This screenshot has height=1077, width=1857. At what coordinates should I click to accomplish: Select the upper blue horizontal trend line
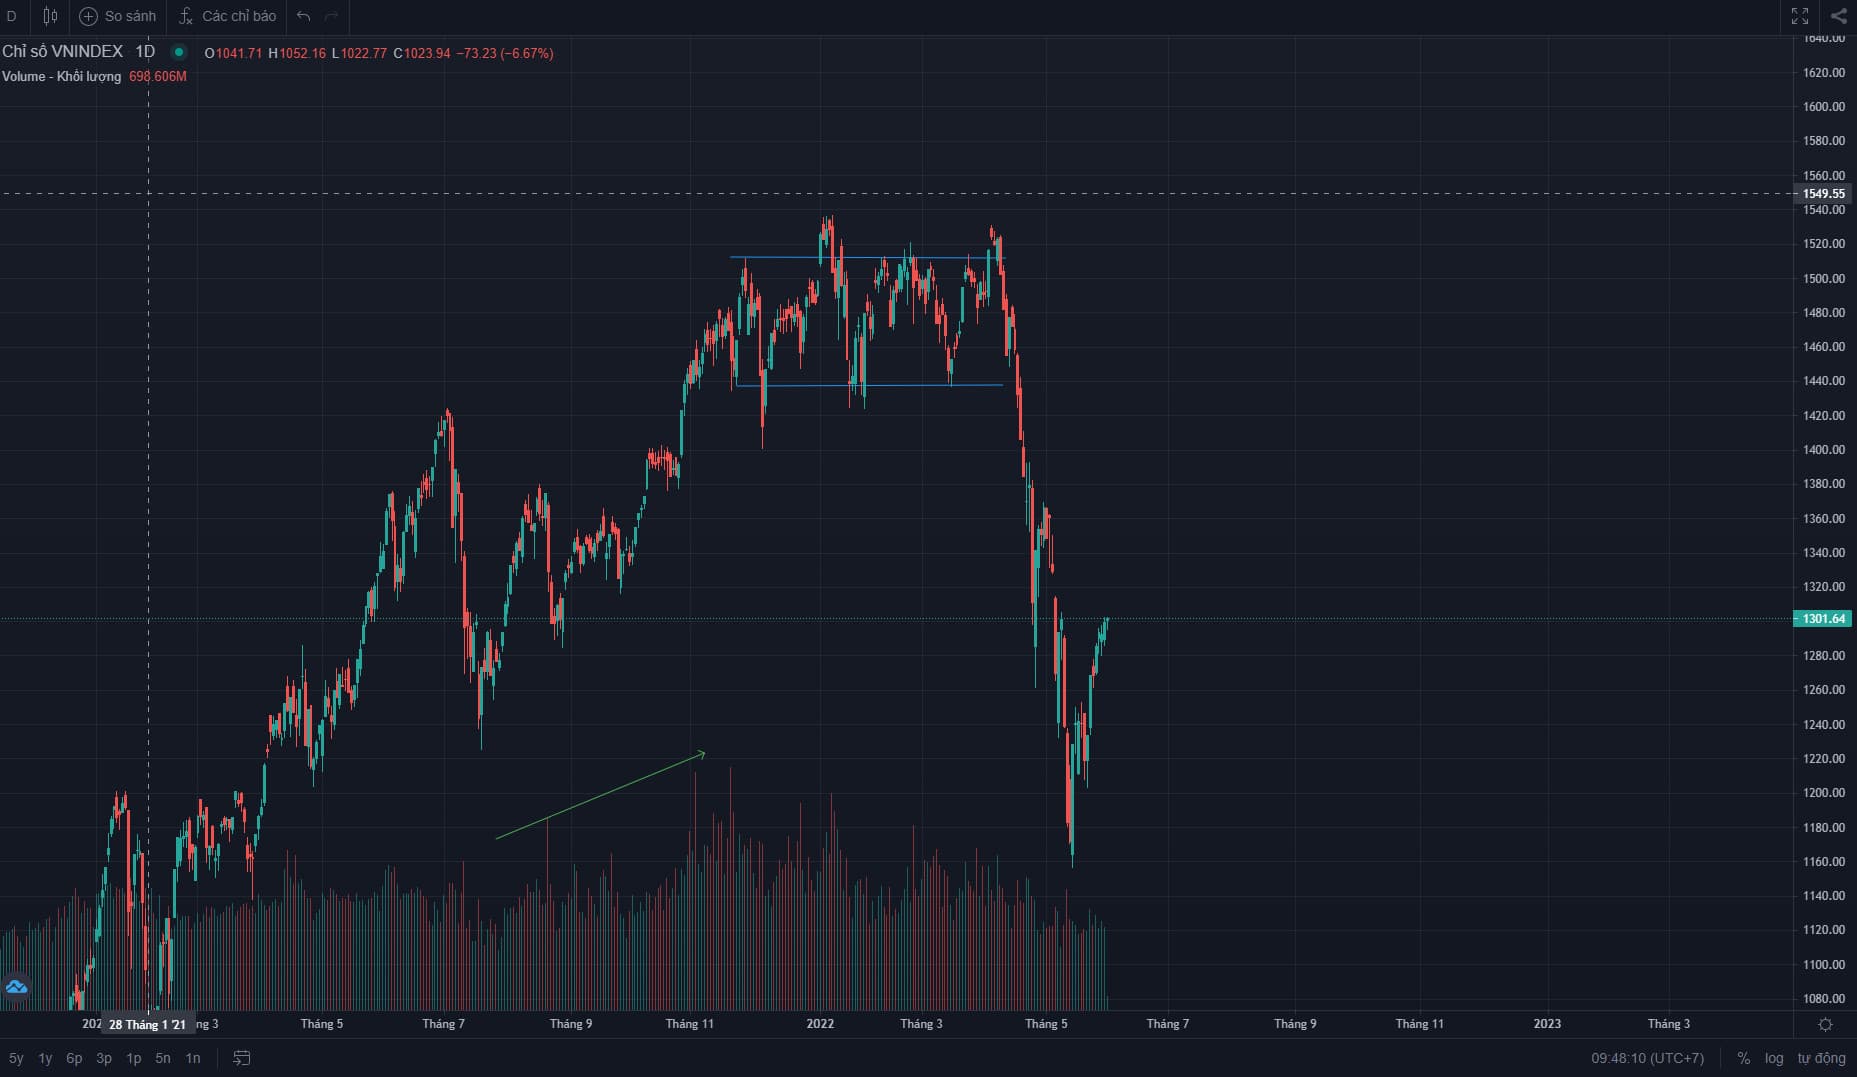pos(866,258)
